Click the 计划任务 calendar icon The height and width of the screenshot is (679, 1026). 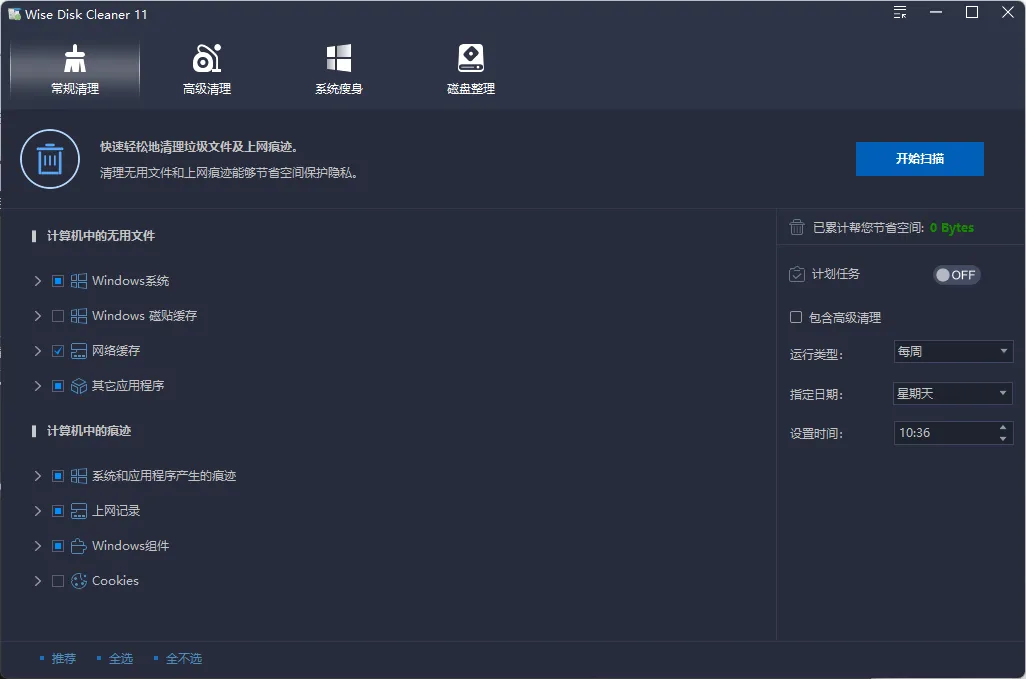pos(796,274)
